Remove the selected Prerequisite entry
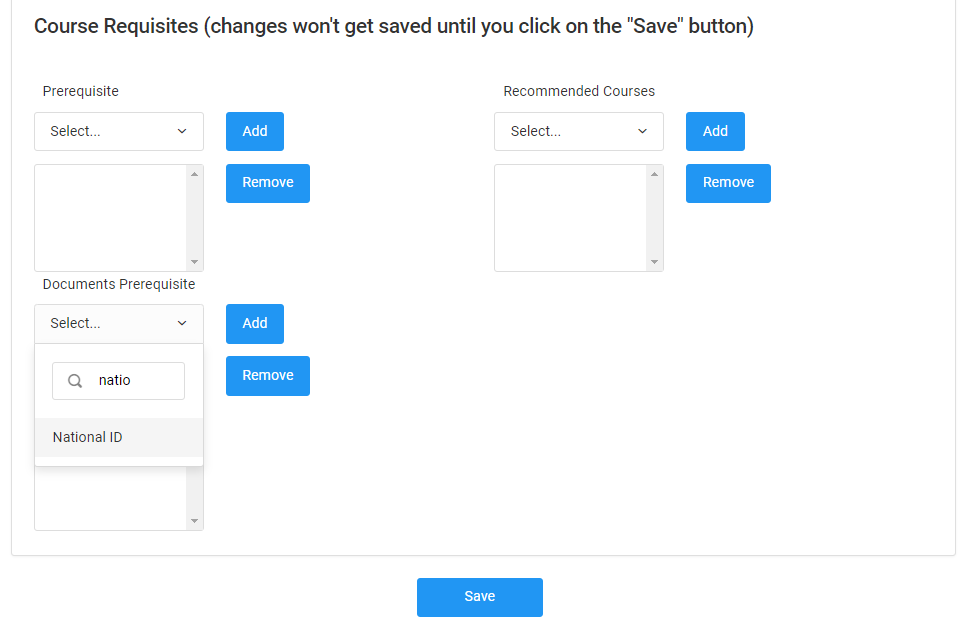The image size is (968, 622). click(268, 183)
